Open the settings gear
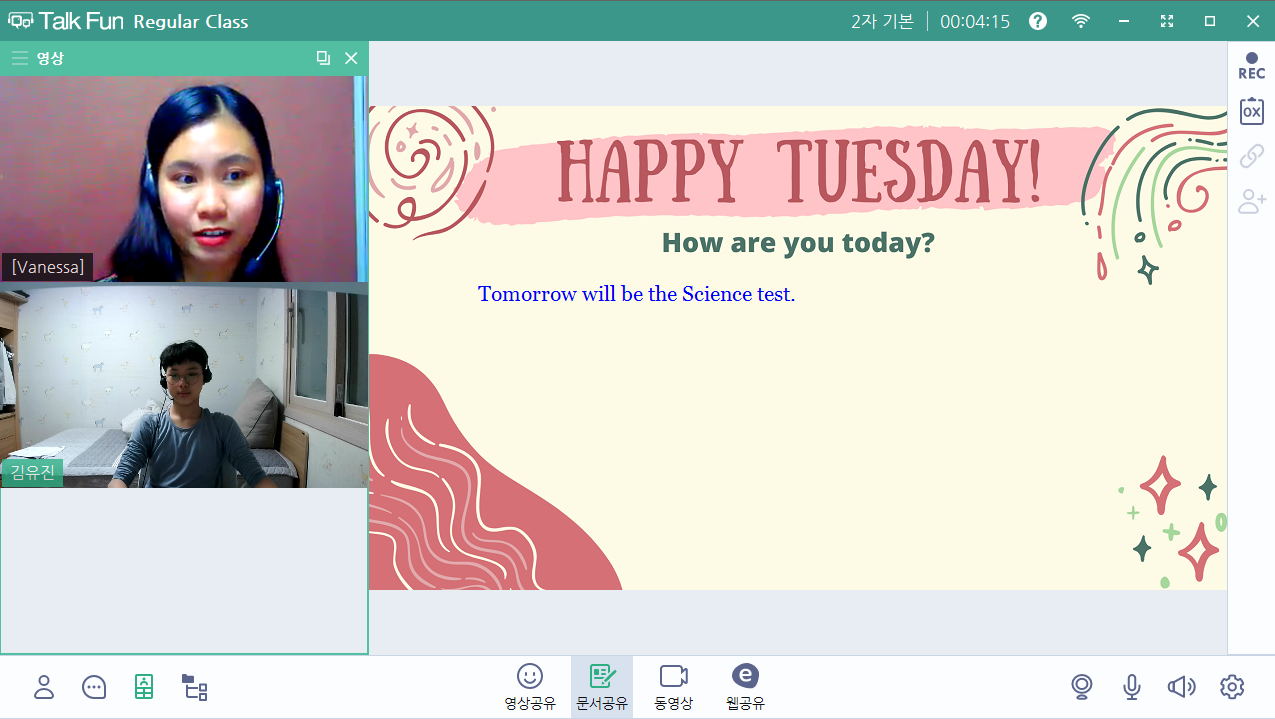Screen dimensions: 1275x719 point(1232,687)
